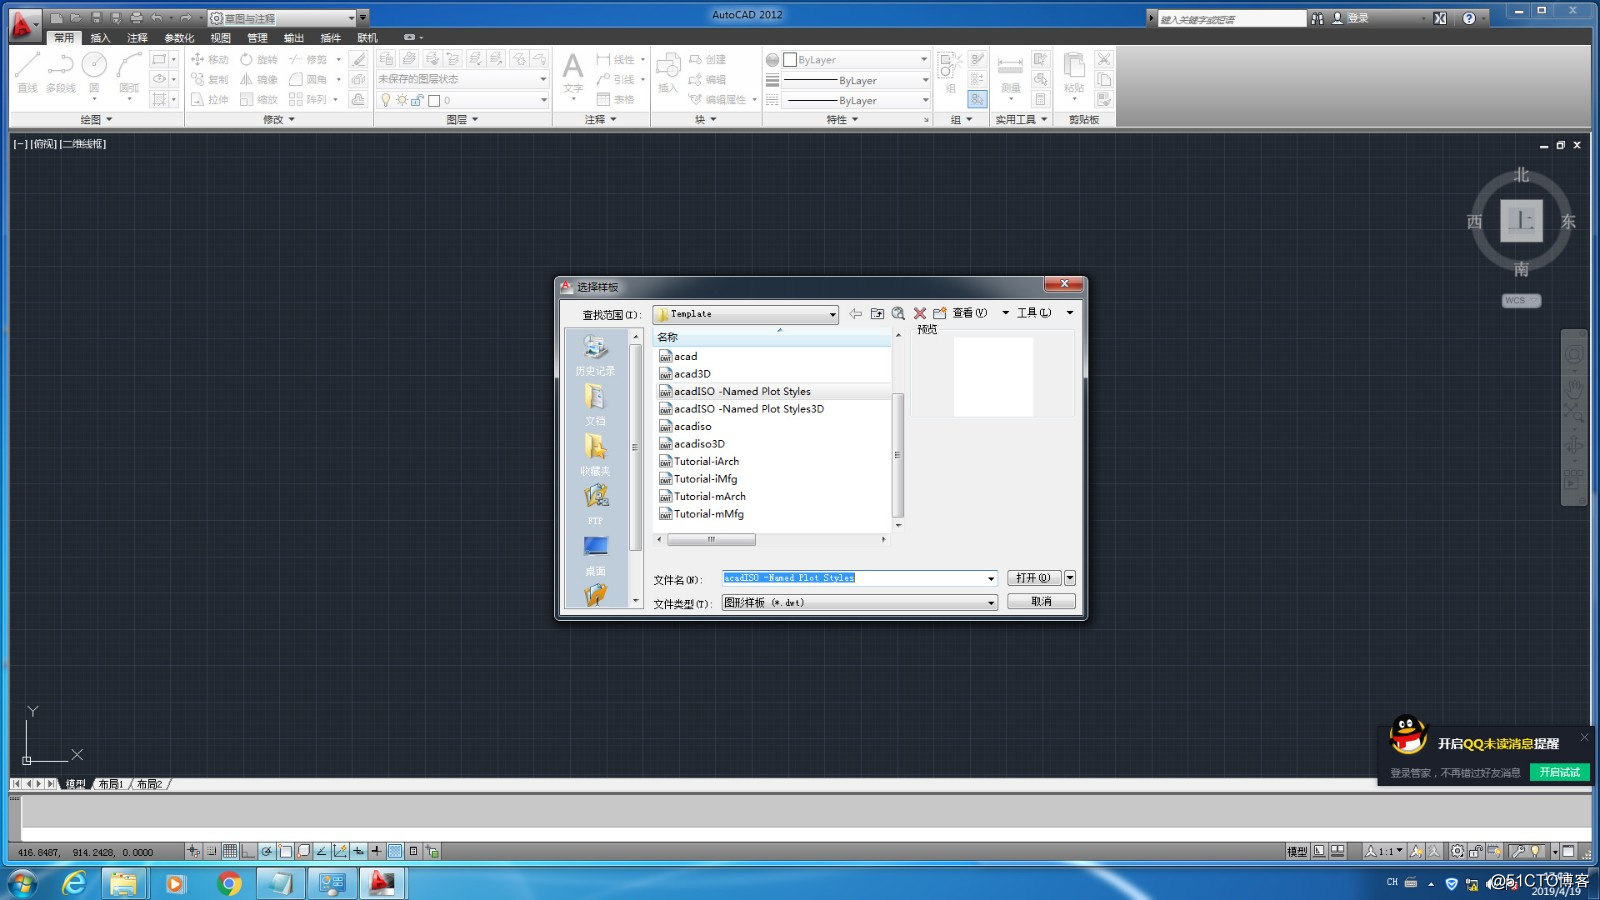Open Documents (文档) in places sidebar

(x=595, y=404)
